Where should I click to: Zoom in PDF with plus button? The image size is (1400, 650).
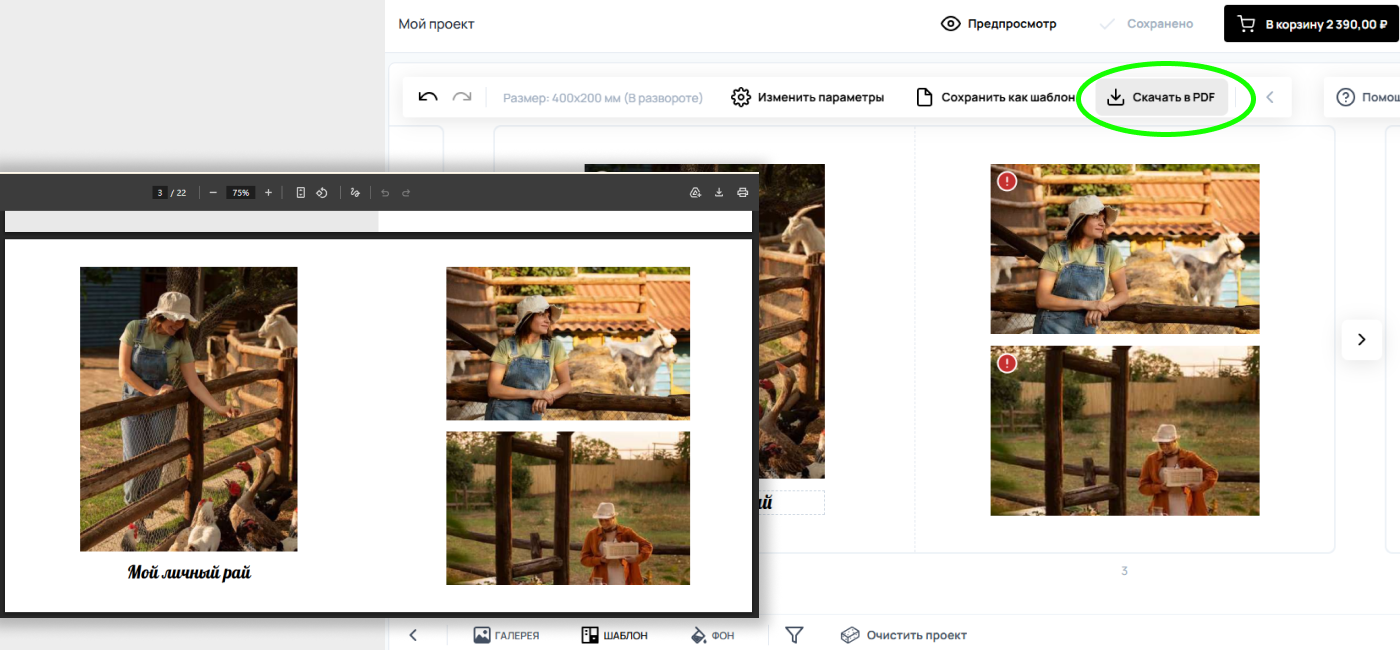click(268, 193)
